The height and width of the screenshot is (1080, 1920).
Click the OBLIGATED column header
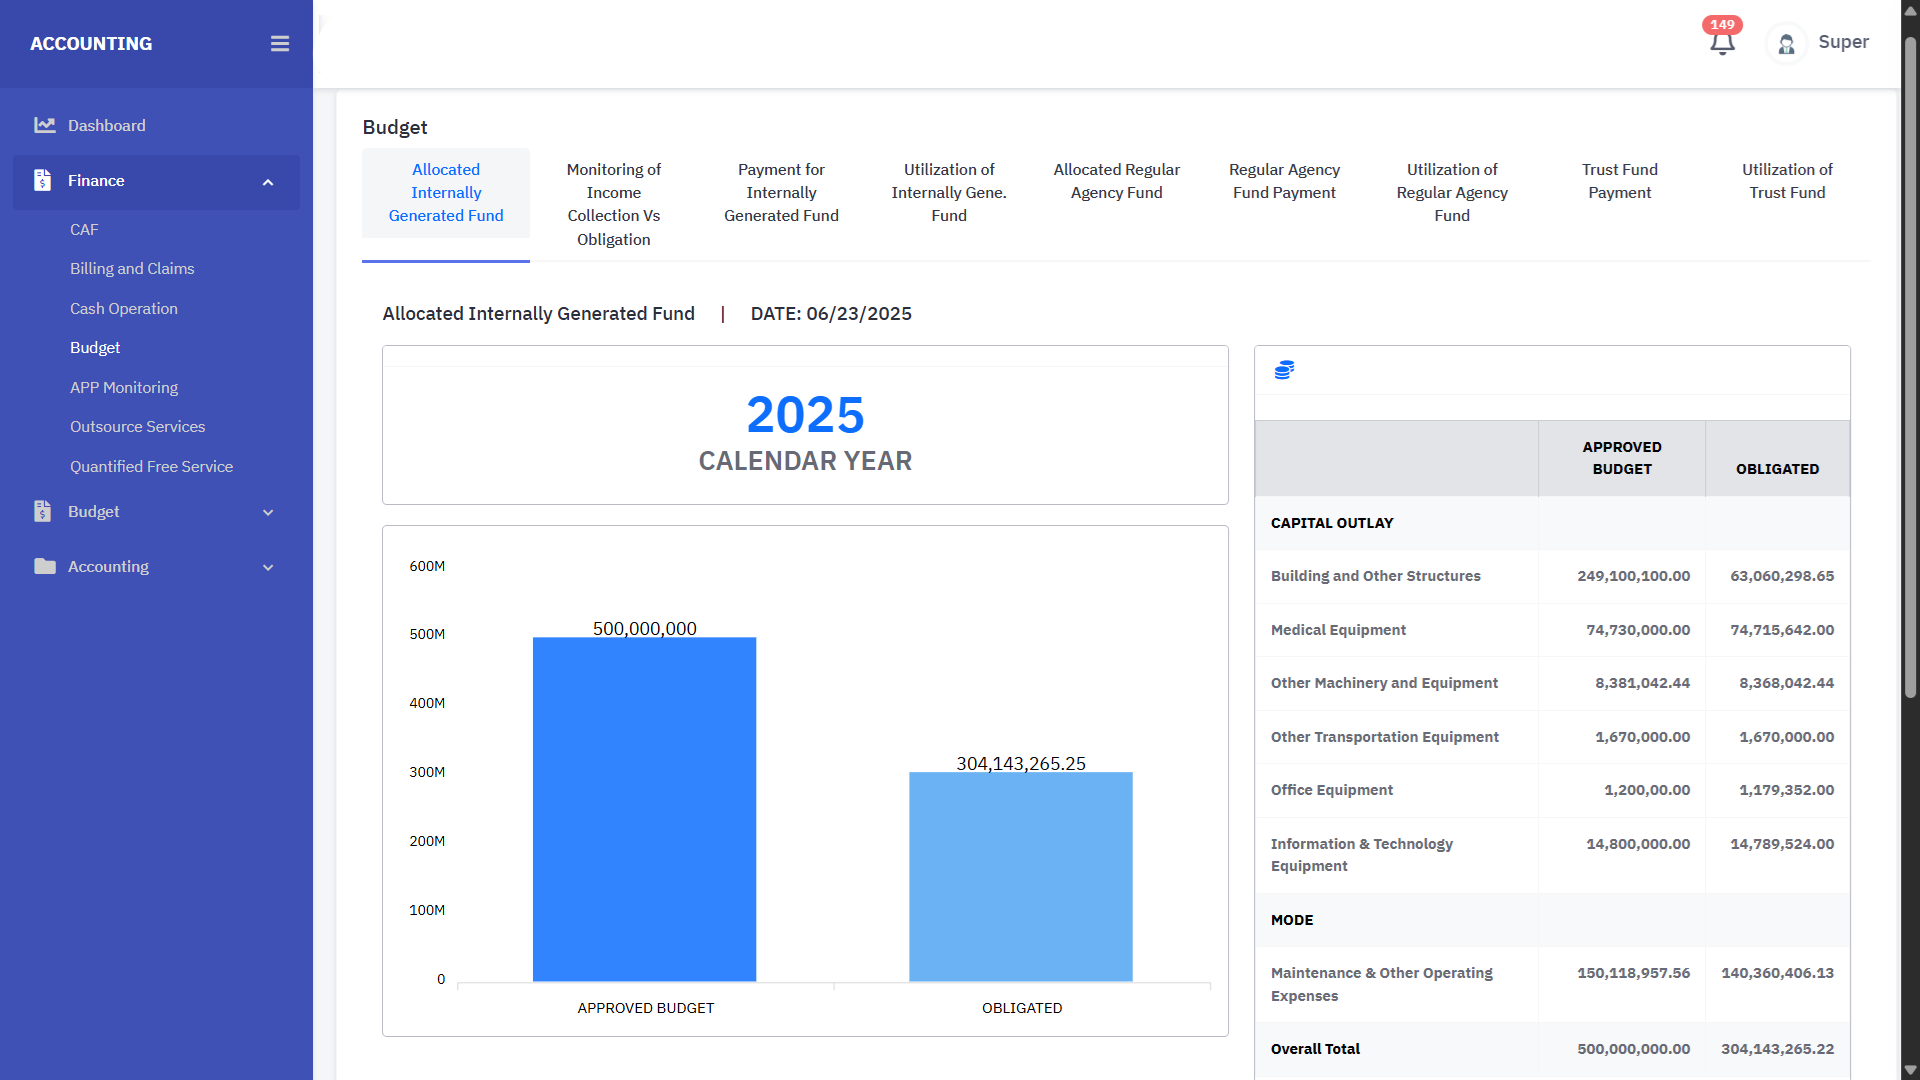(1777, 468)
